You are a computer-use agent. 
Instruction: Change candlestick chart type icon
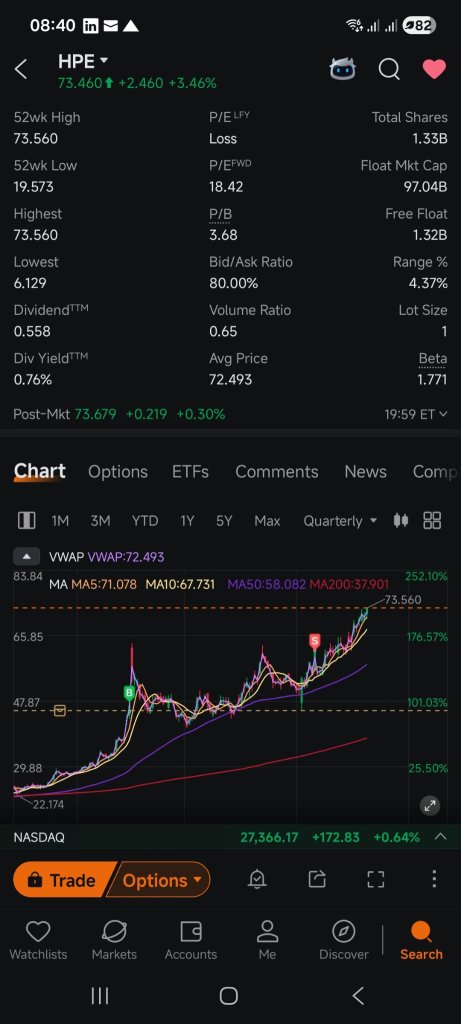click(x=401, y=520)
